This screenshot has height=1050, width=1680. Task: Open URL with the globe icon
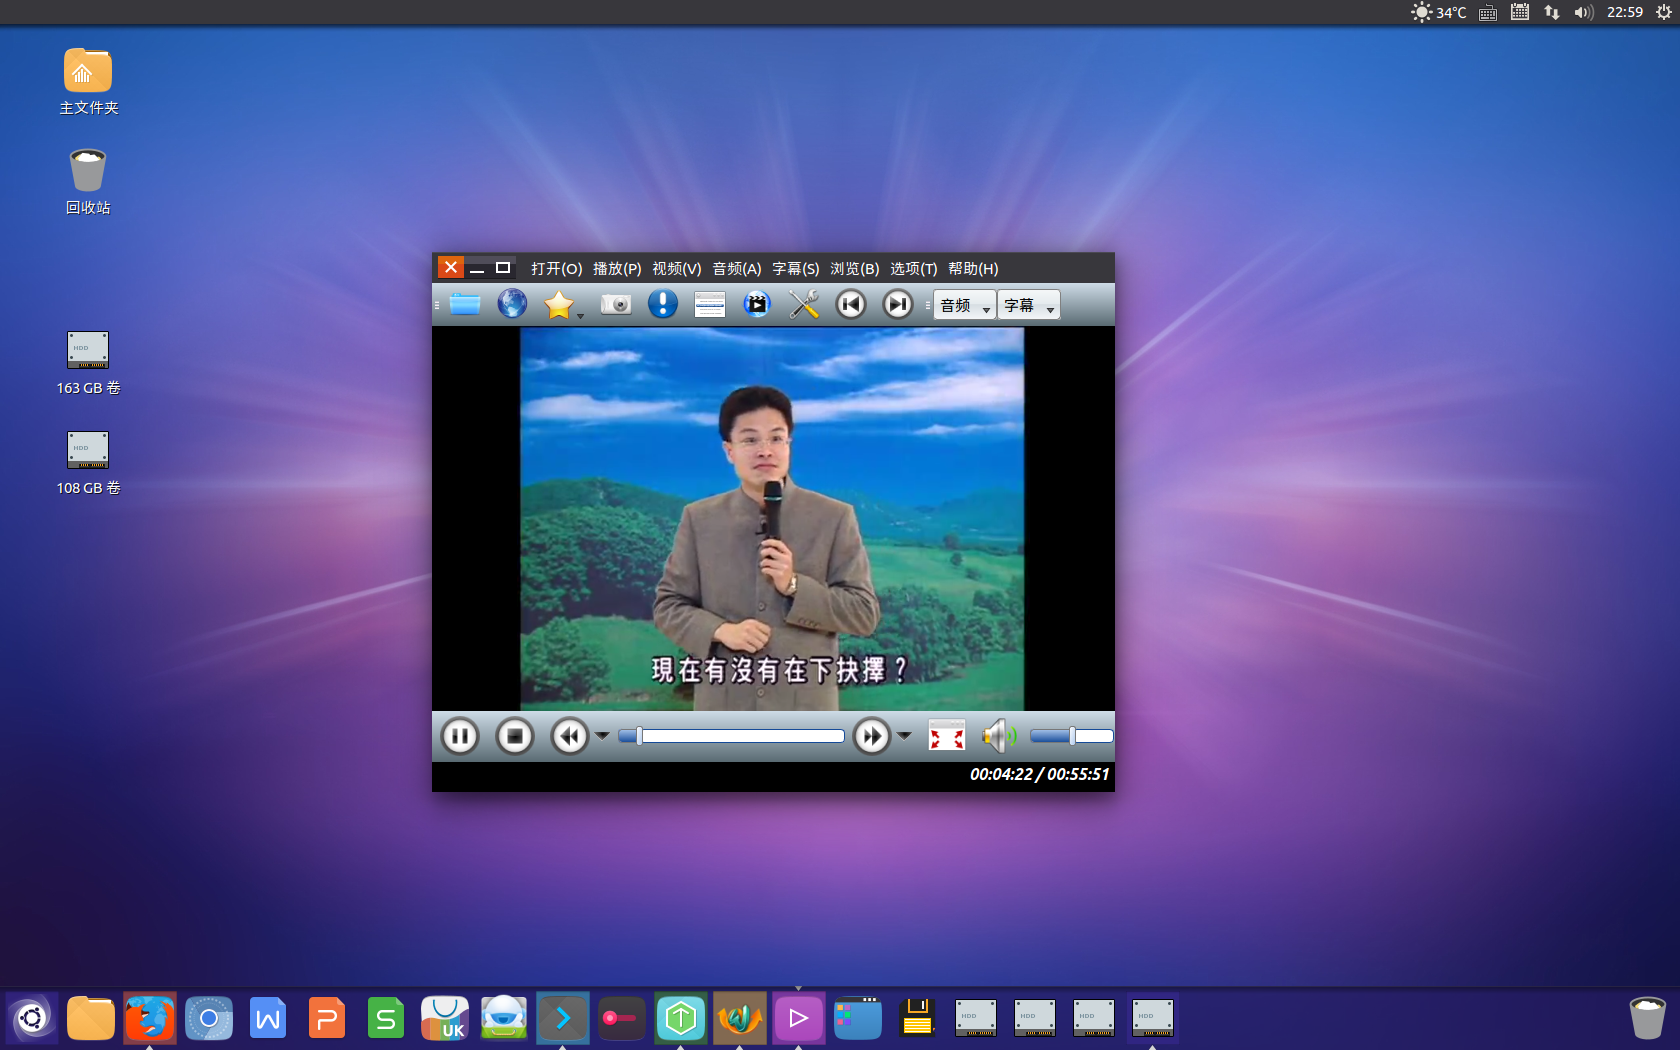click(512, 304)
